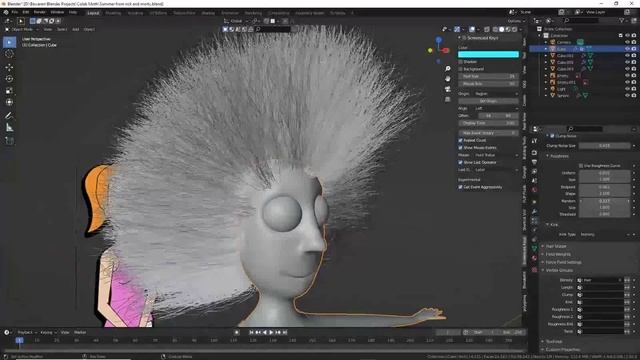Screen dimensions: 640x360
Task: Click the Font Size slider field
Action: [x=488, y=76]
